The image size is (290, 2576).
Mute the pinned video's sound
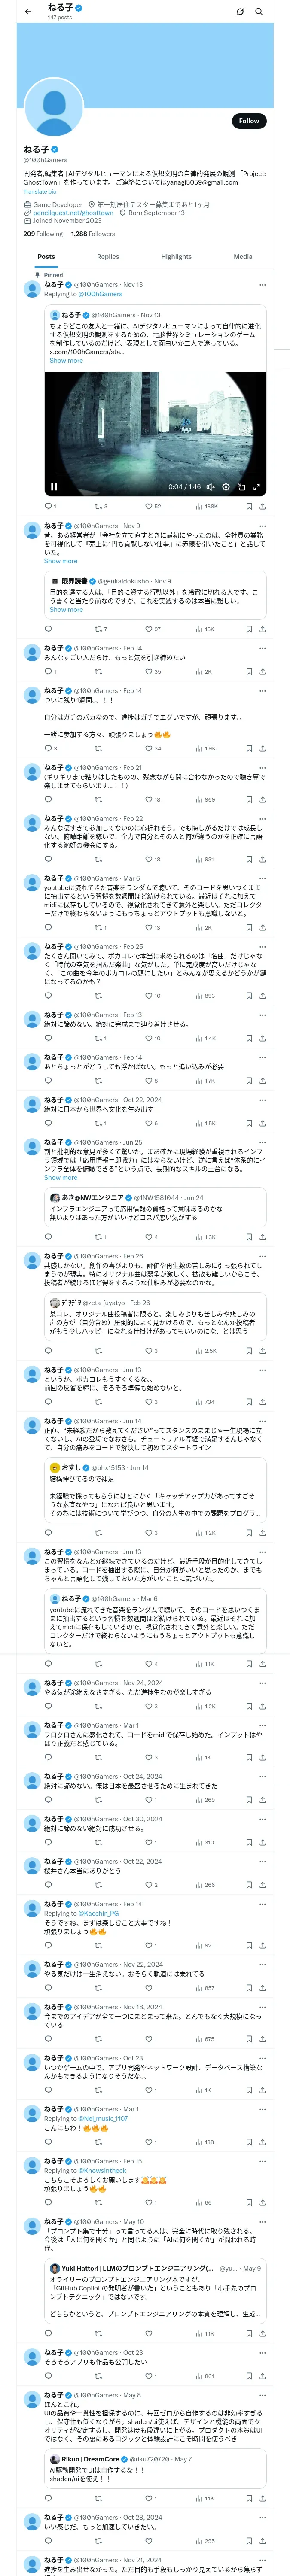coord(210,487)
